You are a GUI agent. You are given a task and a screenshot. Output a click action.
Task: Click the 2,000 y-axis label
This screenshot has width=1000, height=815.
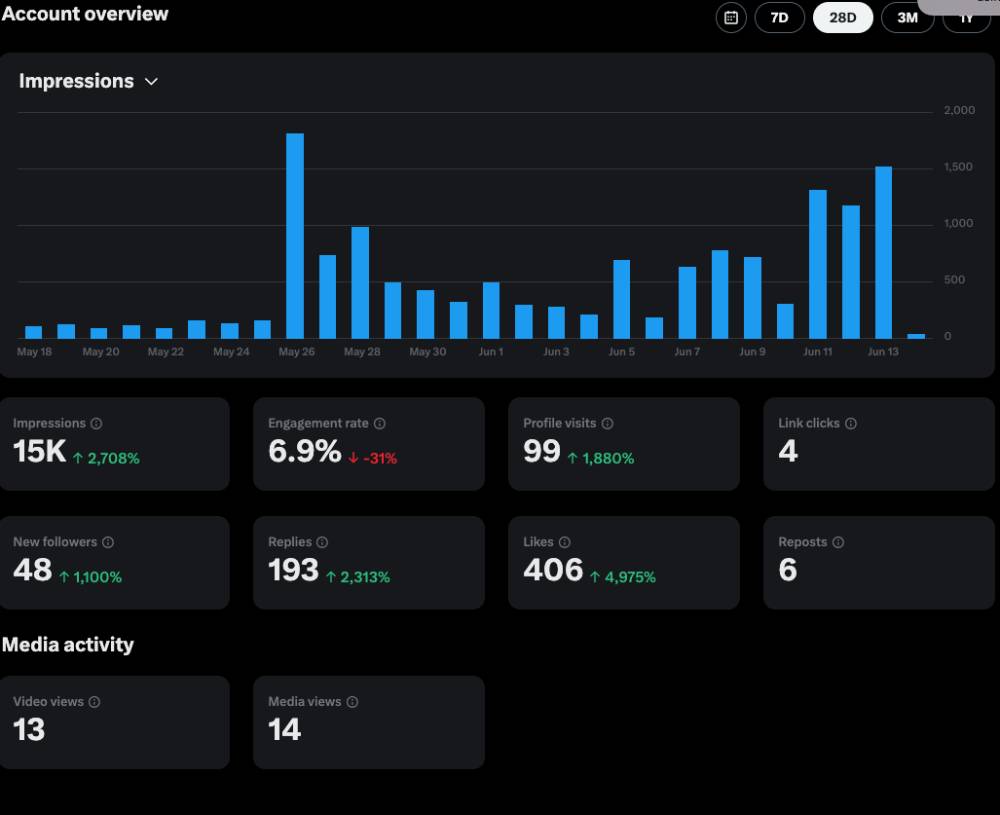959,110
